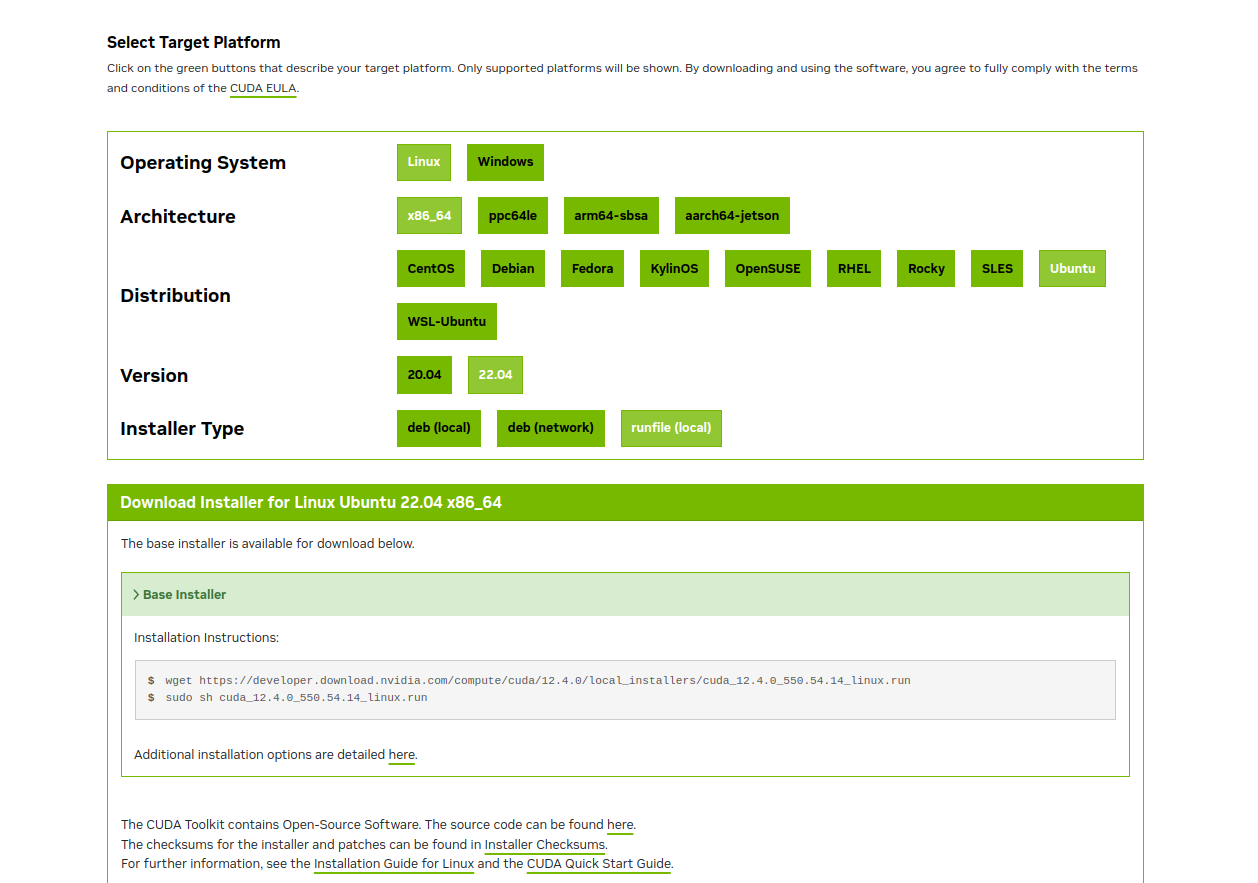Image resolution: width=1258 pixels, height=883 pixels.
Task: Click the 'Version' label
Action: [x=154, y=376]
